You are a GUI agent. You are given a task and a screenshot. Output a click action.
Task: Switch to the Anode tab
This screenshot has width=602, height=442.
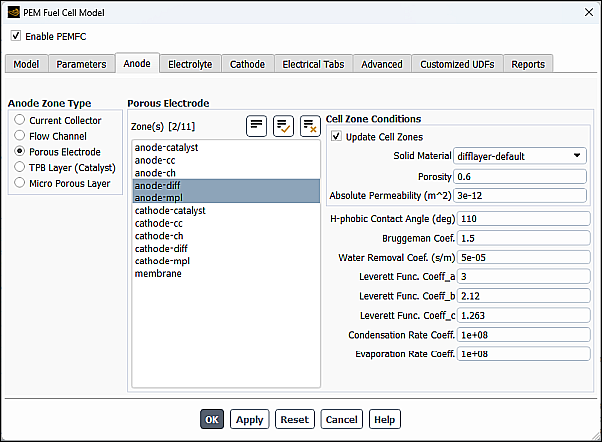pos(137,63)
